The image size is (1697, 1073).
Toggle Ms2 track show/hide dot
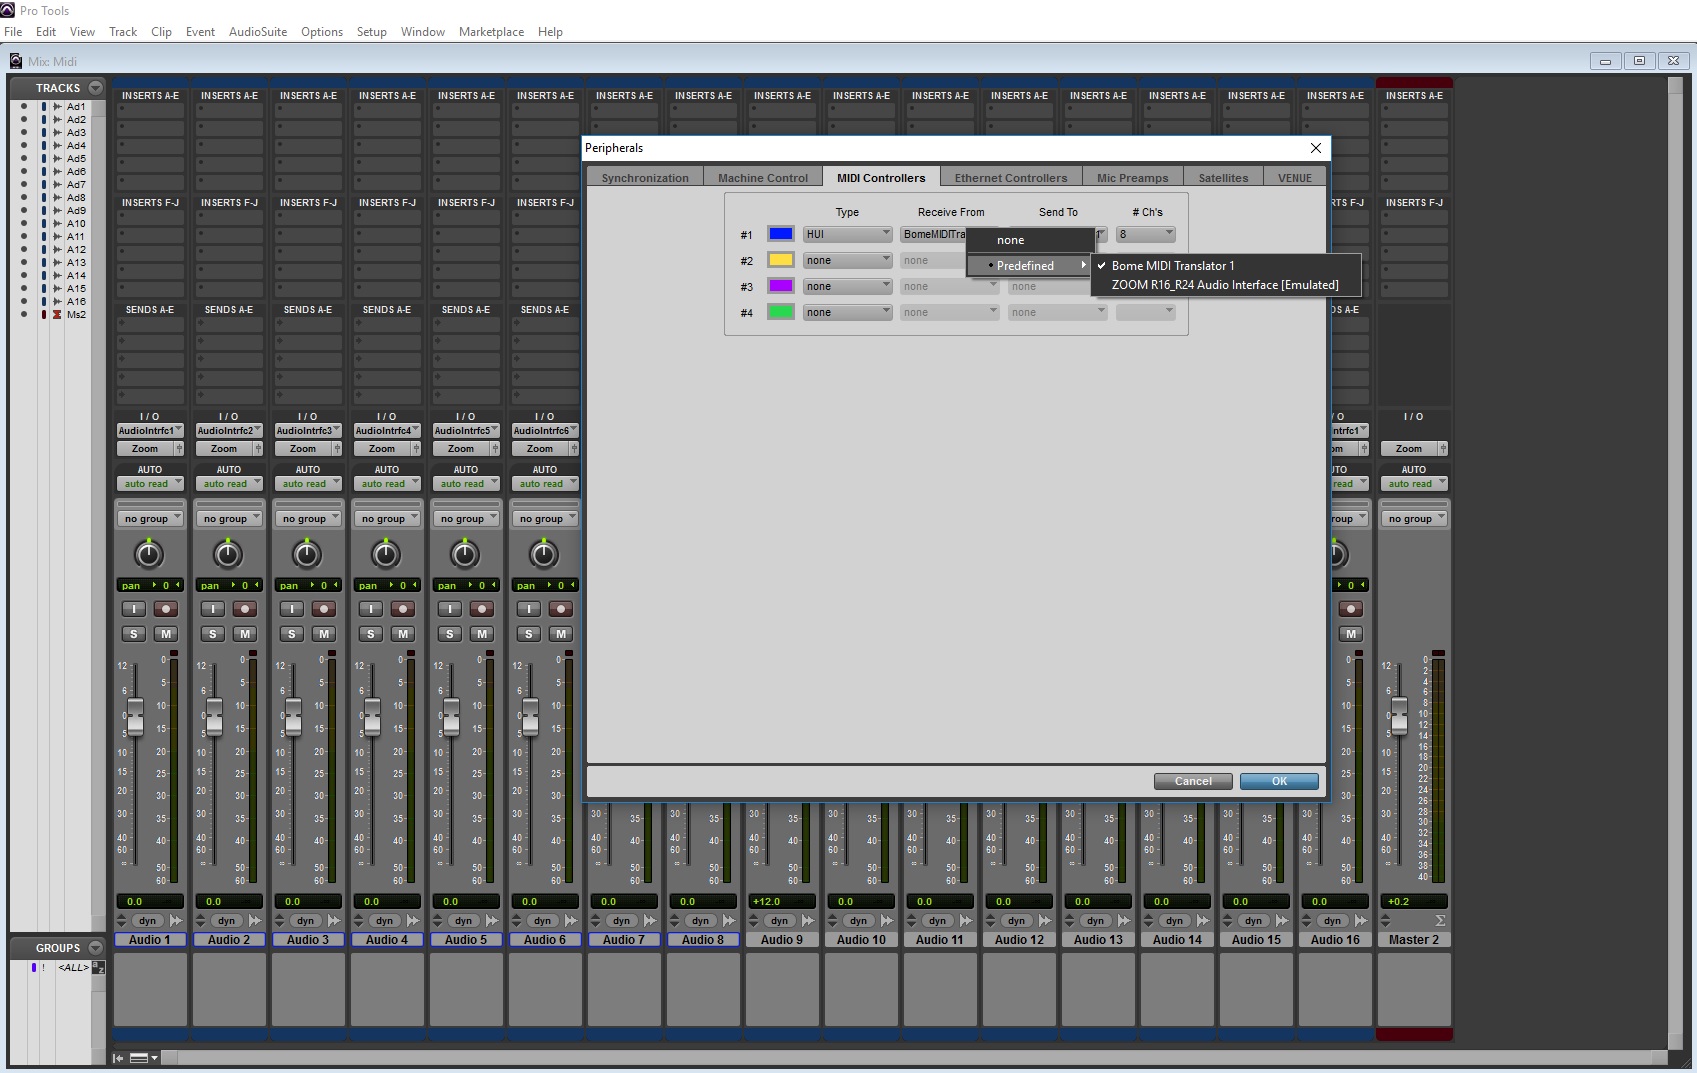(x=24, y=315)
